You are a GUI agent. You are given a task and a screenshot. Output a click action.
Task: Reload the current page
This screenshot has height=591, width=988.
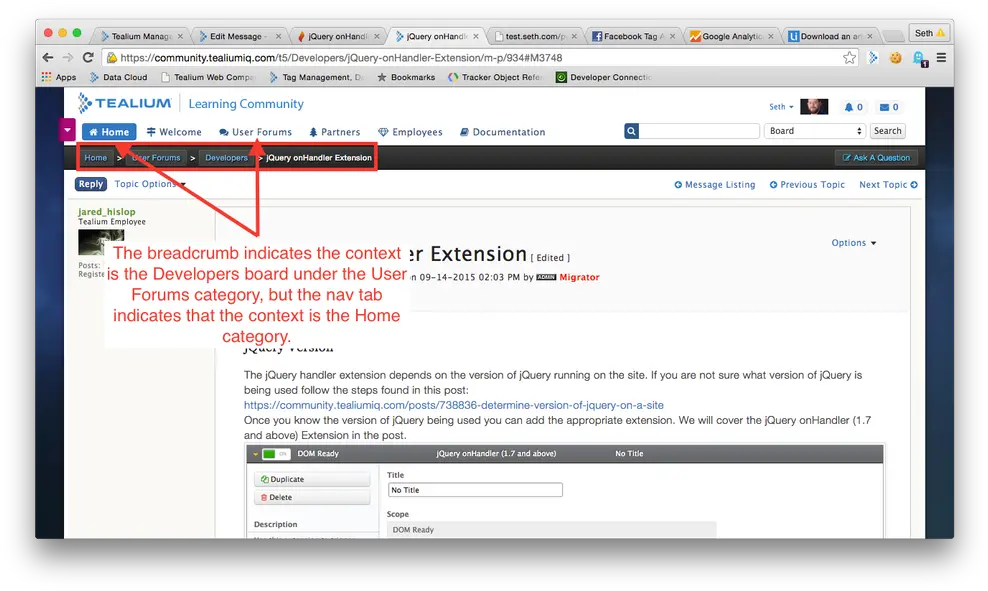pyautogui.click(x=88, y=57)
